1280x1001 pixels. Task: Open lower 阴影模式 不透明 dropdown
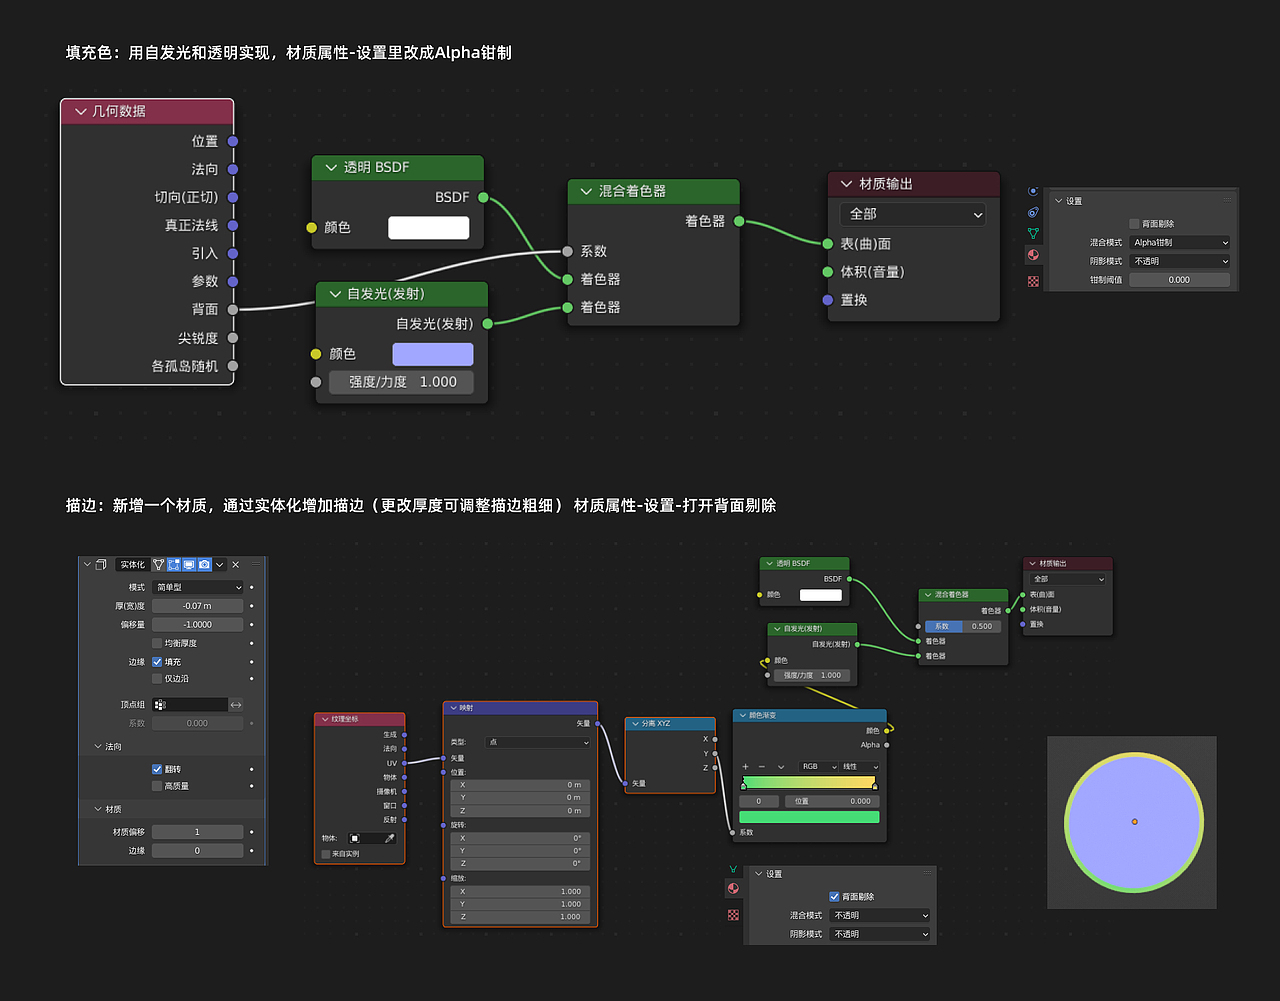(881, 934)
